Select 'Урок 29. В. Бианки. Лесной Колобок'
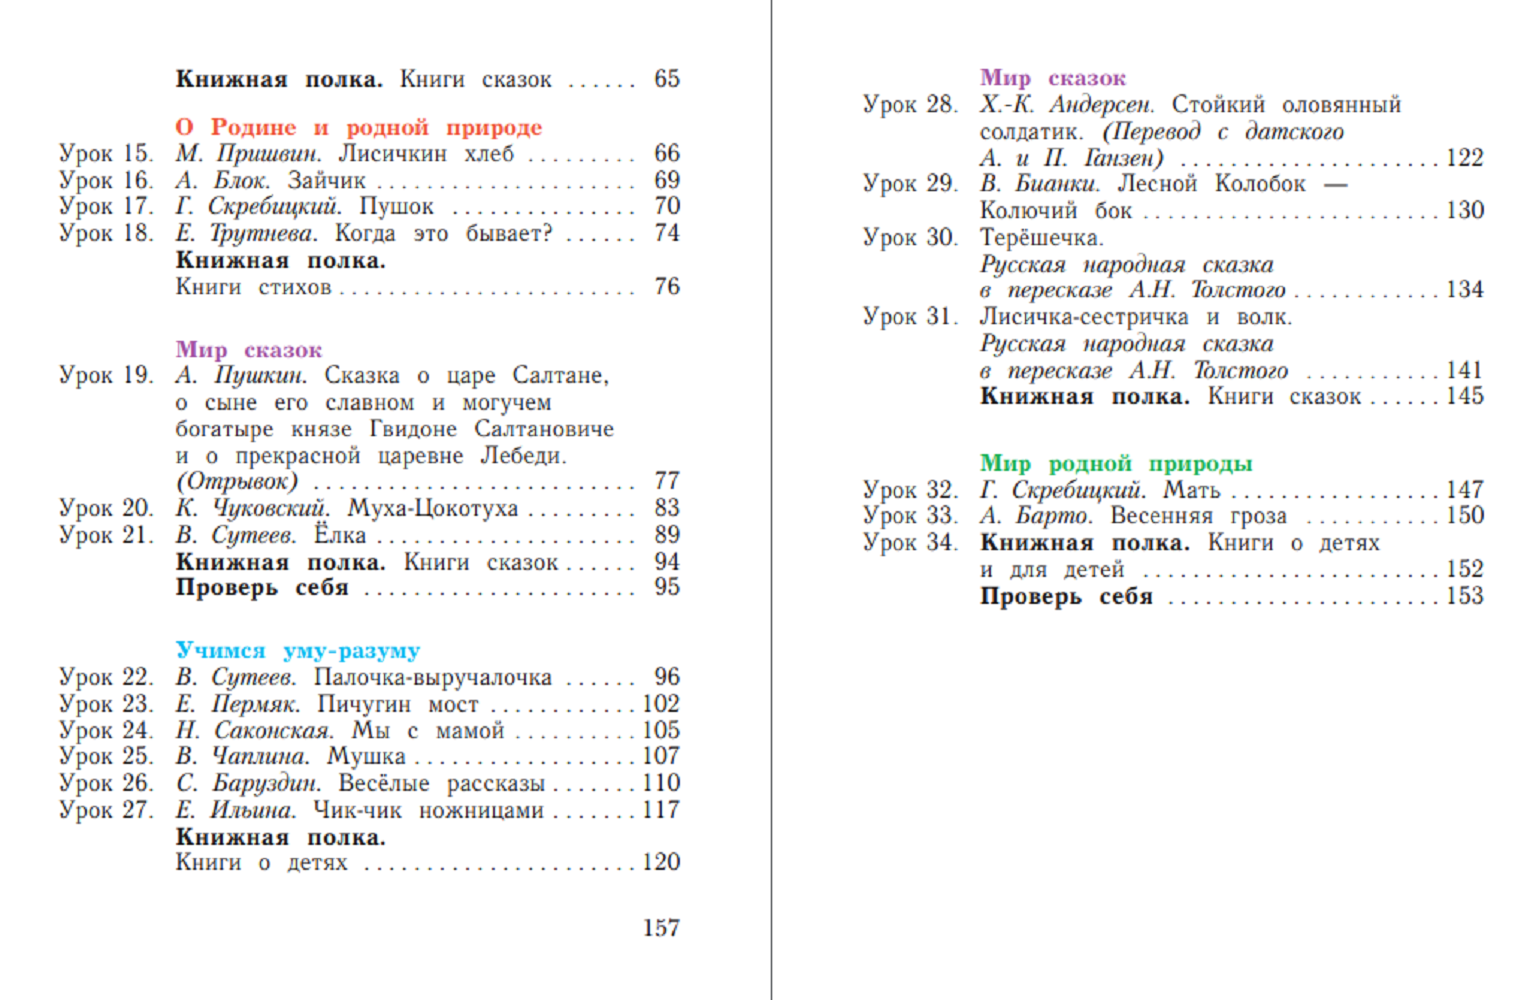Viewport: 1536px width, 1000px height. tap(1105, 184)
